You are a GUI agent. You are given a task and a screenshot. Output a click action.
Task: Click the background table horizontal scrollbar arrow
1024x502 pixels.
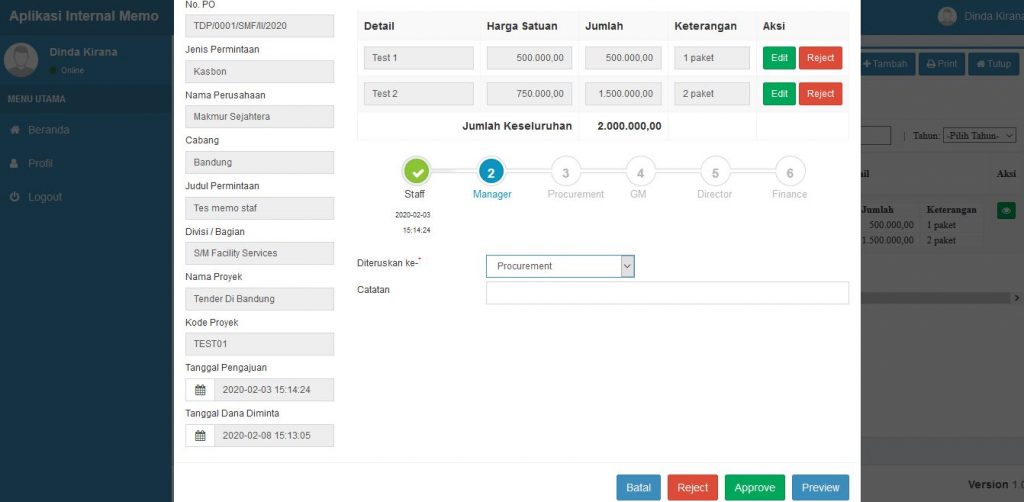(1017, 298)
